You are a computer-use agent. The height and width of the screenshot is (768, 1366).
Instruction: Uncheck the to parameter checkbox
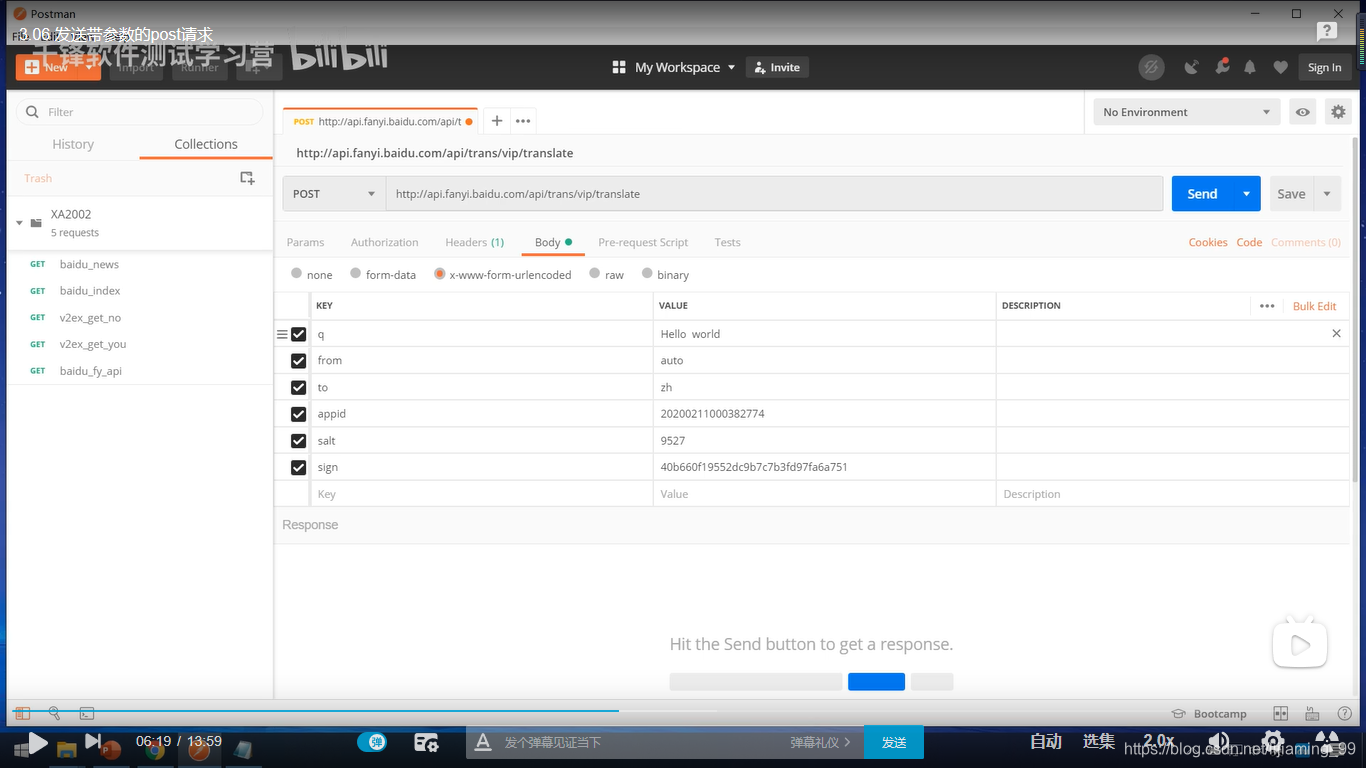click(x=298, y=388)
